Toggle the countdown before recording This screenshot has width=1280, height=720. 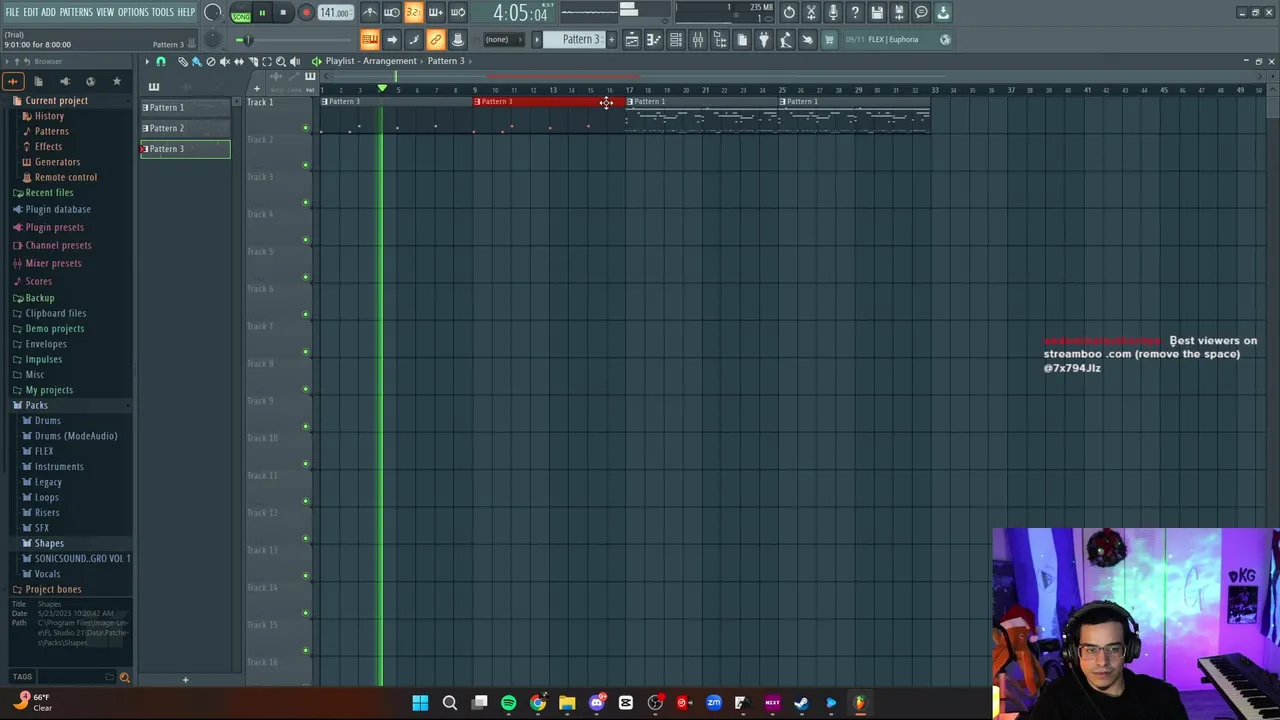[414, 13]
